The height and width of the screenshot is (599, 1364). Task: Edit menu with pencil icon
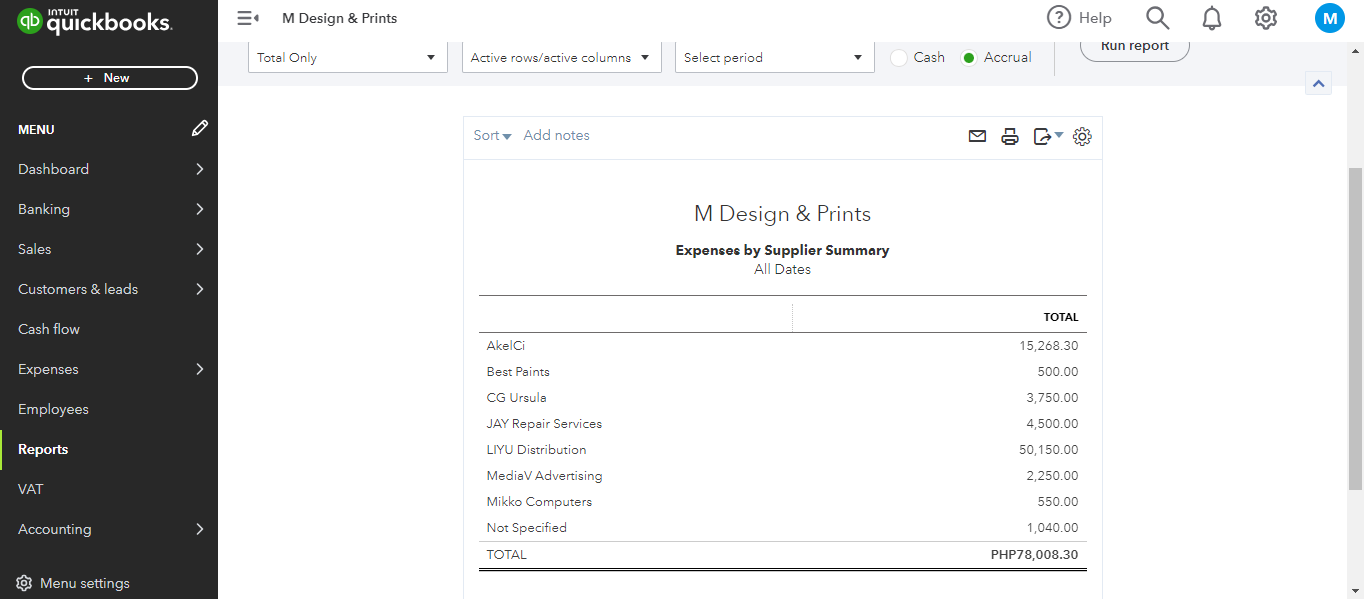[200, 129]
